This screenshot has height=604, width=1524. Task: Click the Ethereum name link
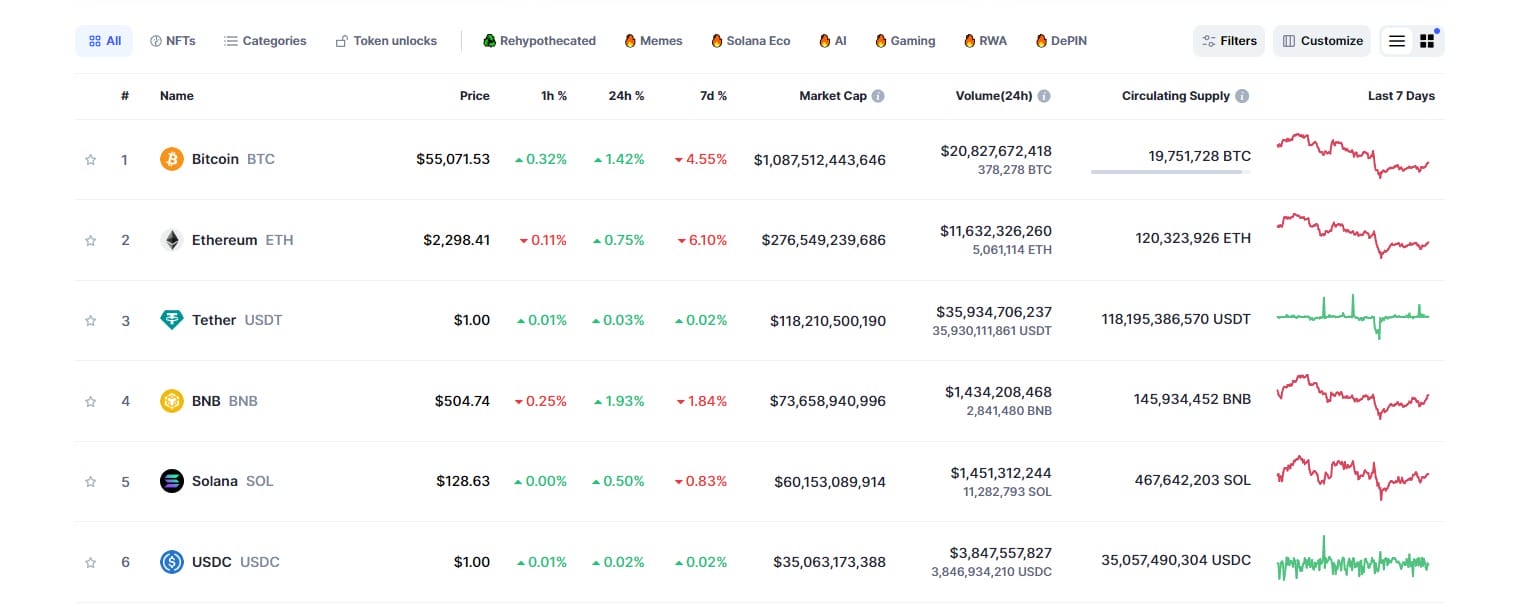[225, 239]
